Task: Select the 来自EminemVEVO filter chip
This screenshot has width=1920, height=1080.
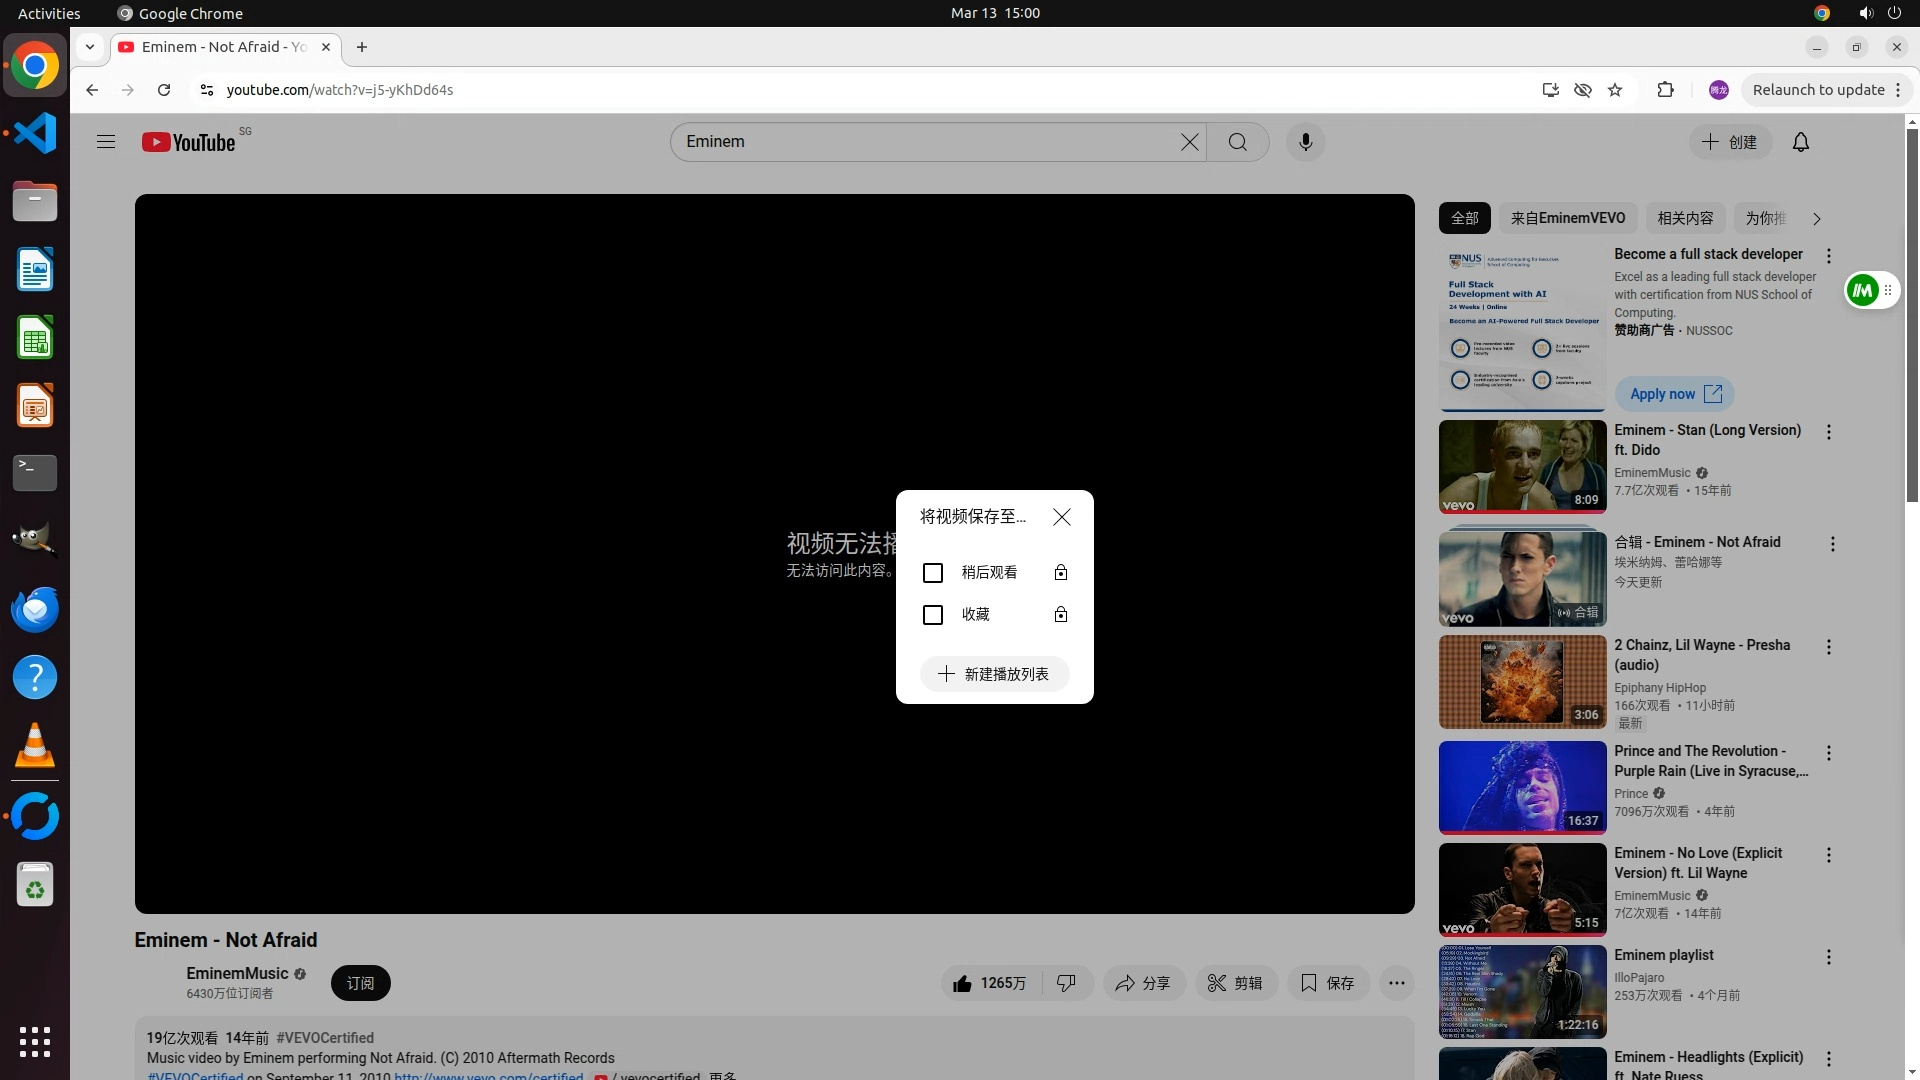Action: (x=1567, y=218)
